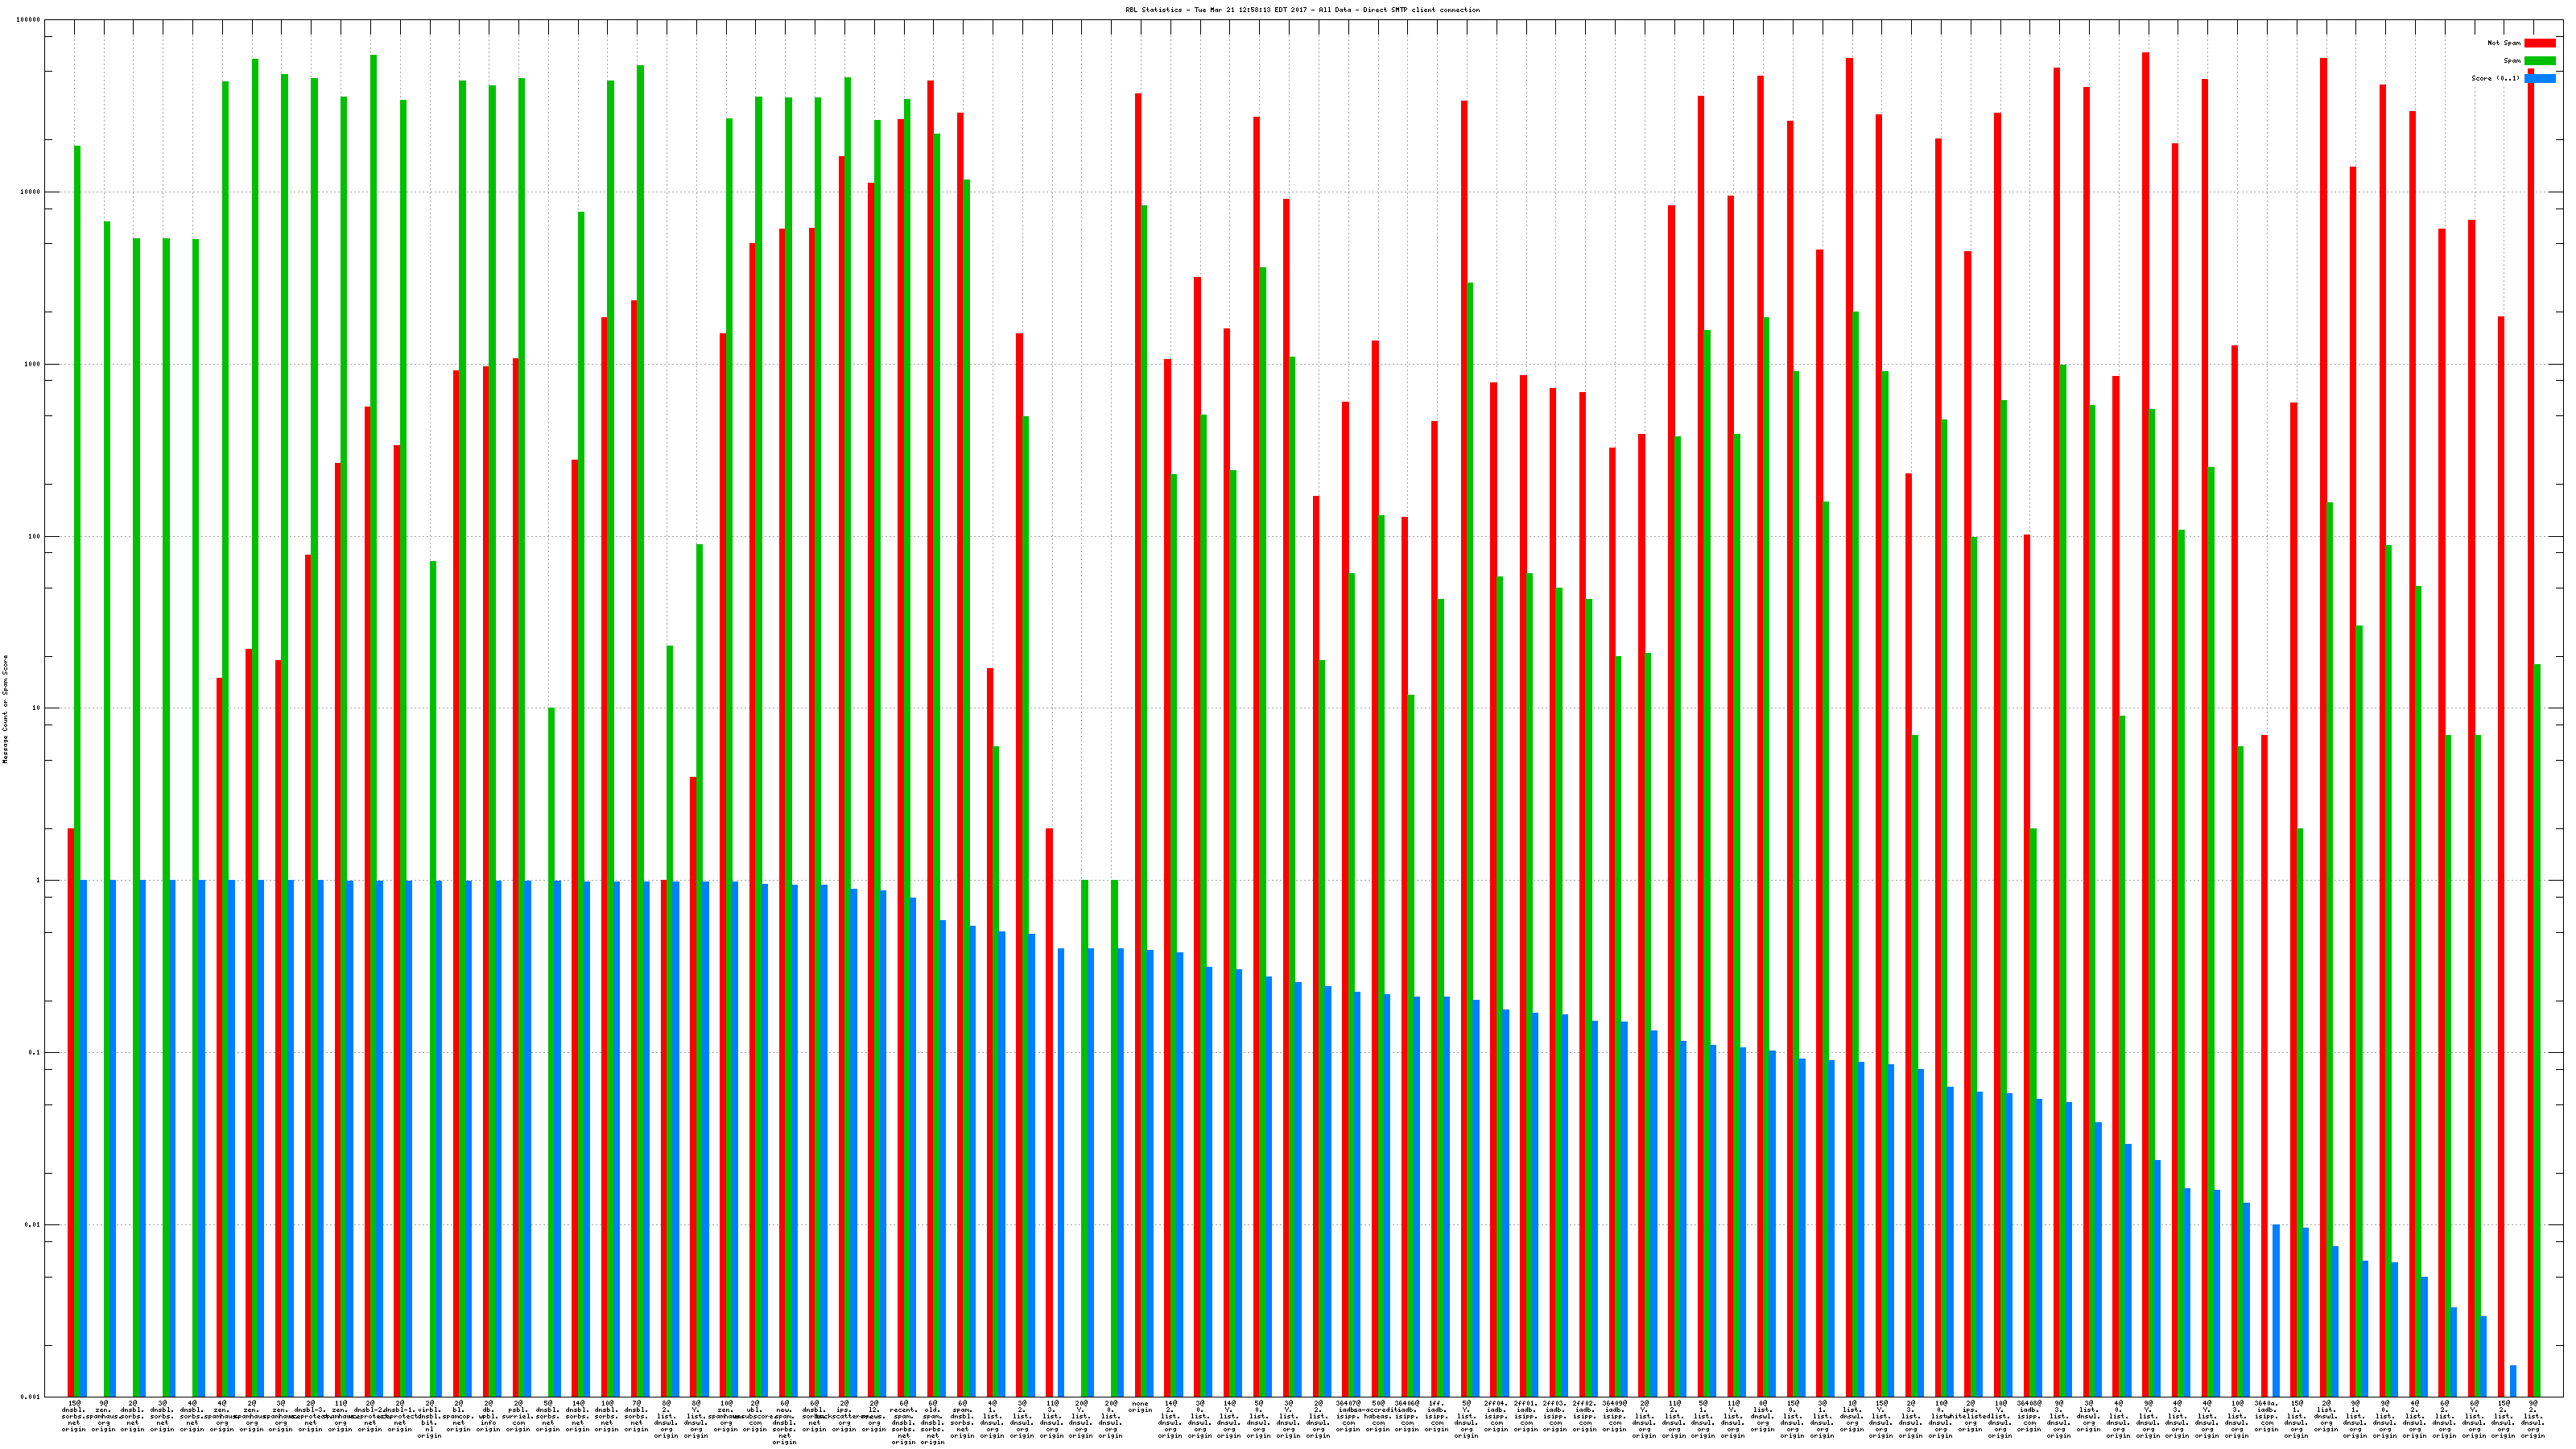Click the 1000 y-axis tick label
Viewport: 2576px width, 1449px height.
pos(32,364)
